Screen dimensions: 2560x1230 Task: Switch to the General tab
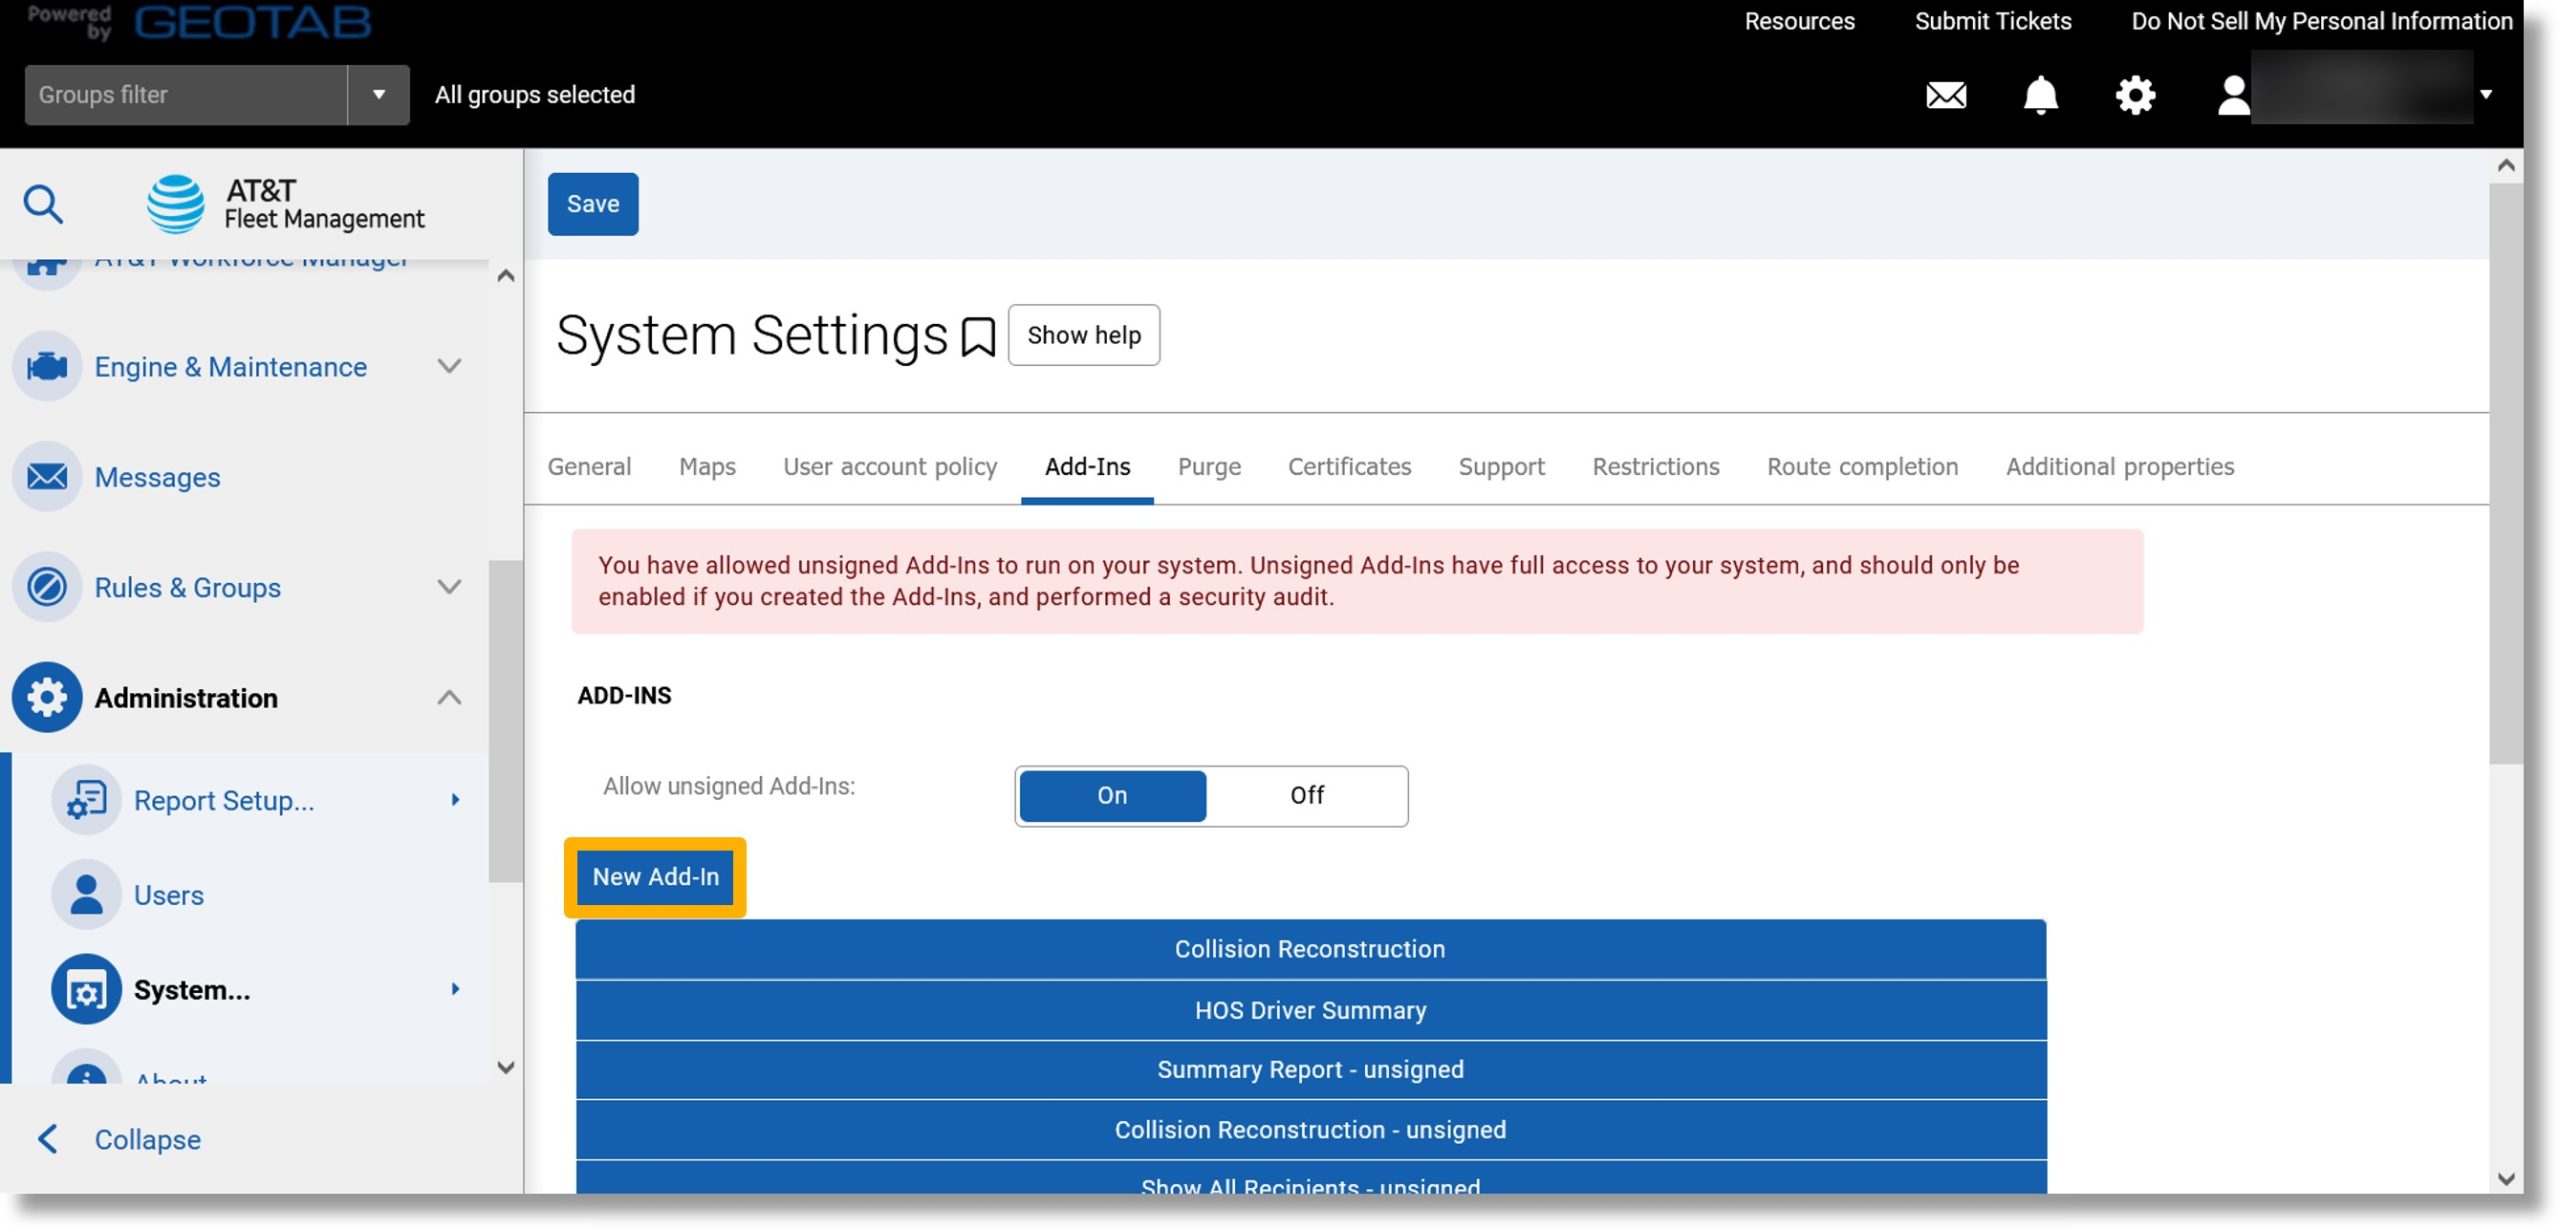pos(589,466)
